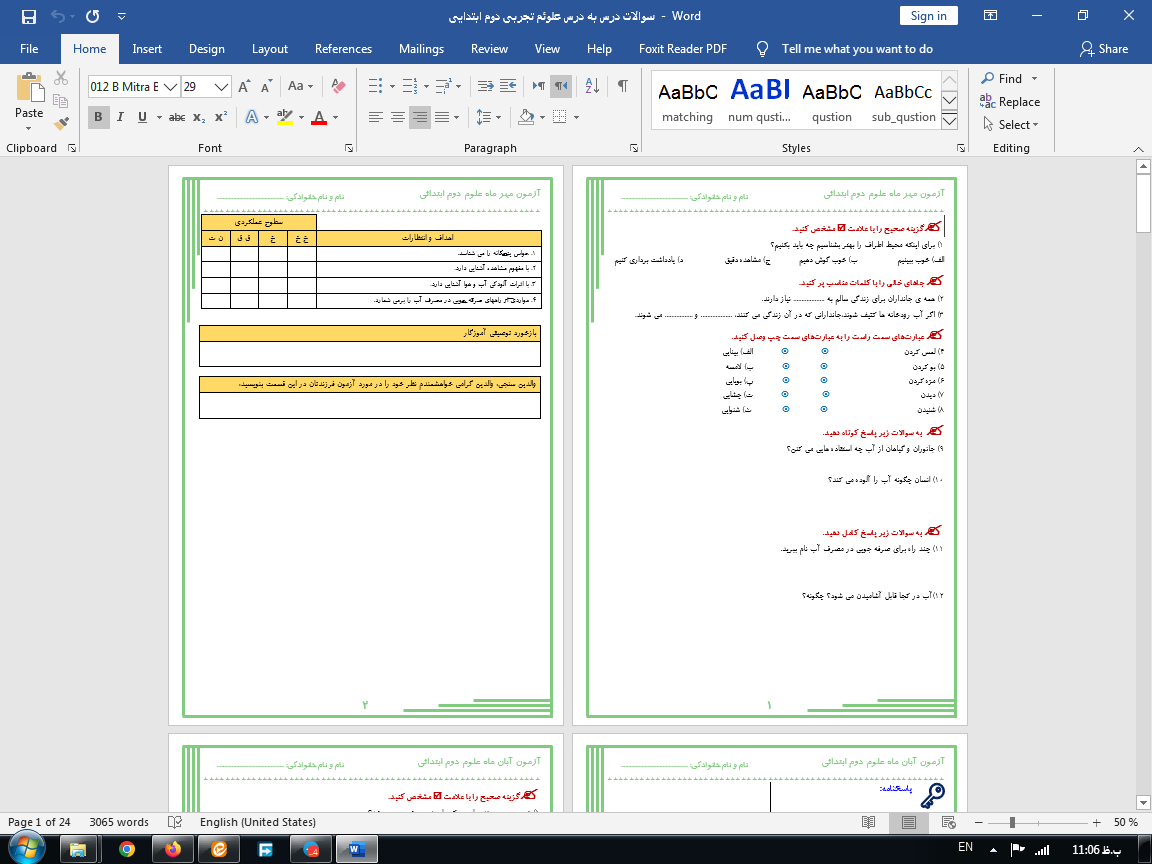The height and width of the screenshot is (864, 1152).
Task: Click Replace in the Editing group
Action: coord(1010,102)
